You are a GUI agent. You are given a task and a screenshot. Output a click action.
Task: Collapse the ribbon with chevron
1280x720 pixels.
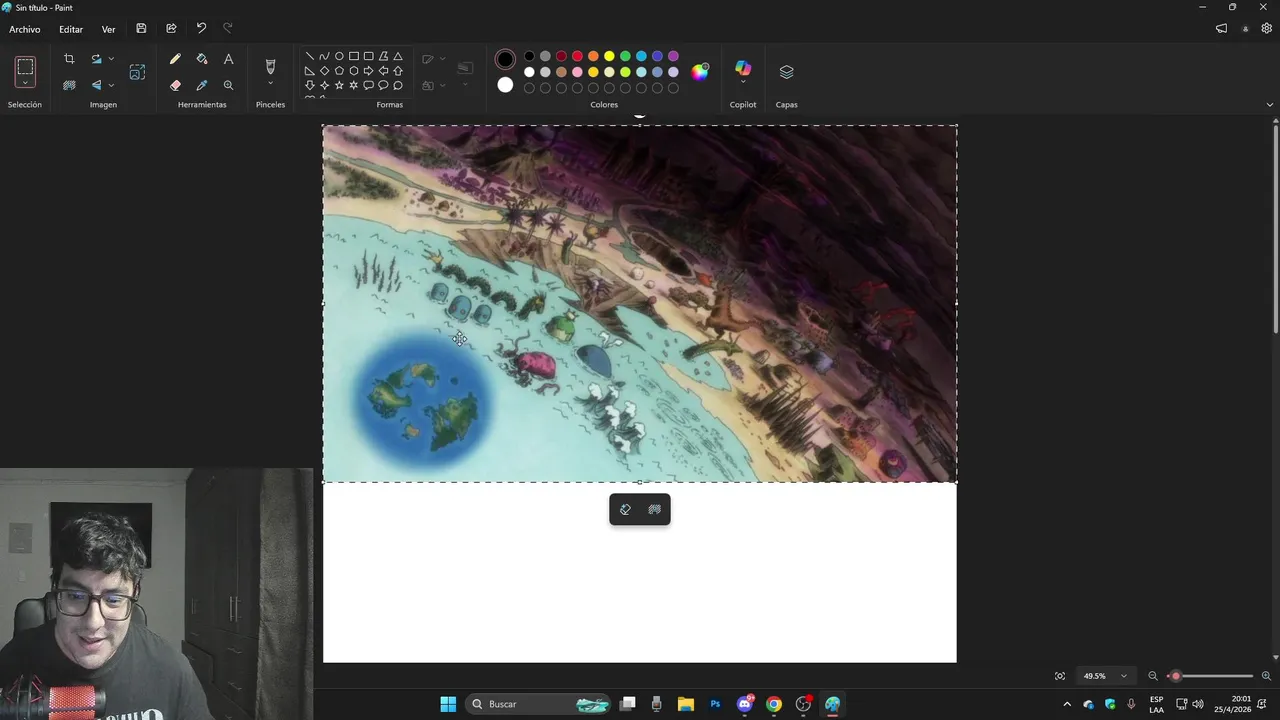click(1270, 104)
